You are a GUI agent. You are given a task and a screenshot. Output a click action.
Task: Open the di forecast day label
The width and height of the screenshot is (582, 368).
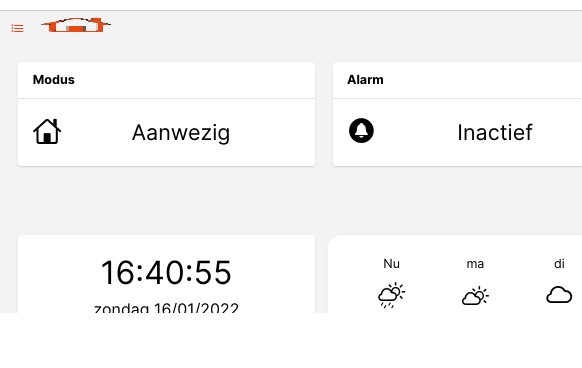pyautogui.click(x=559, y=264)
